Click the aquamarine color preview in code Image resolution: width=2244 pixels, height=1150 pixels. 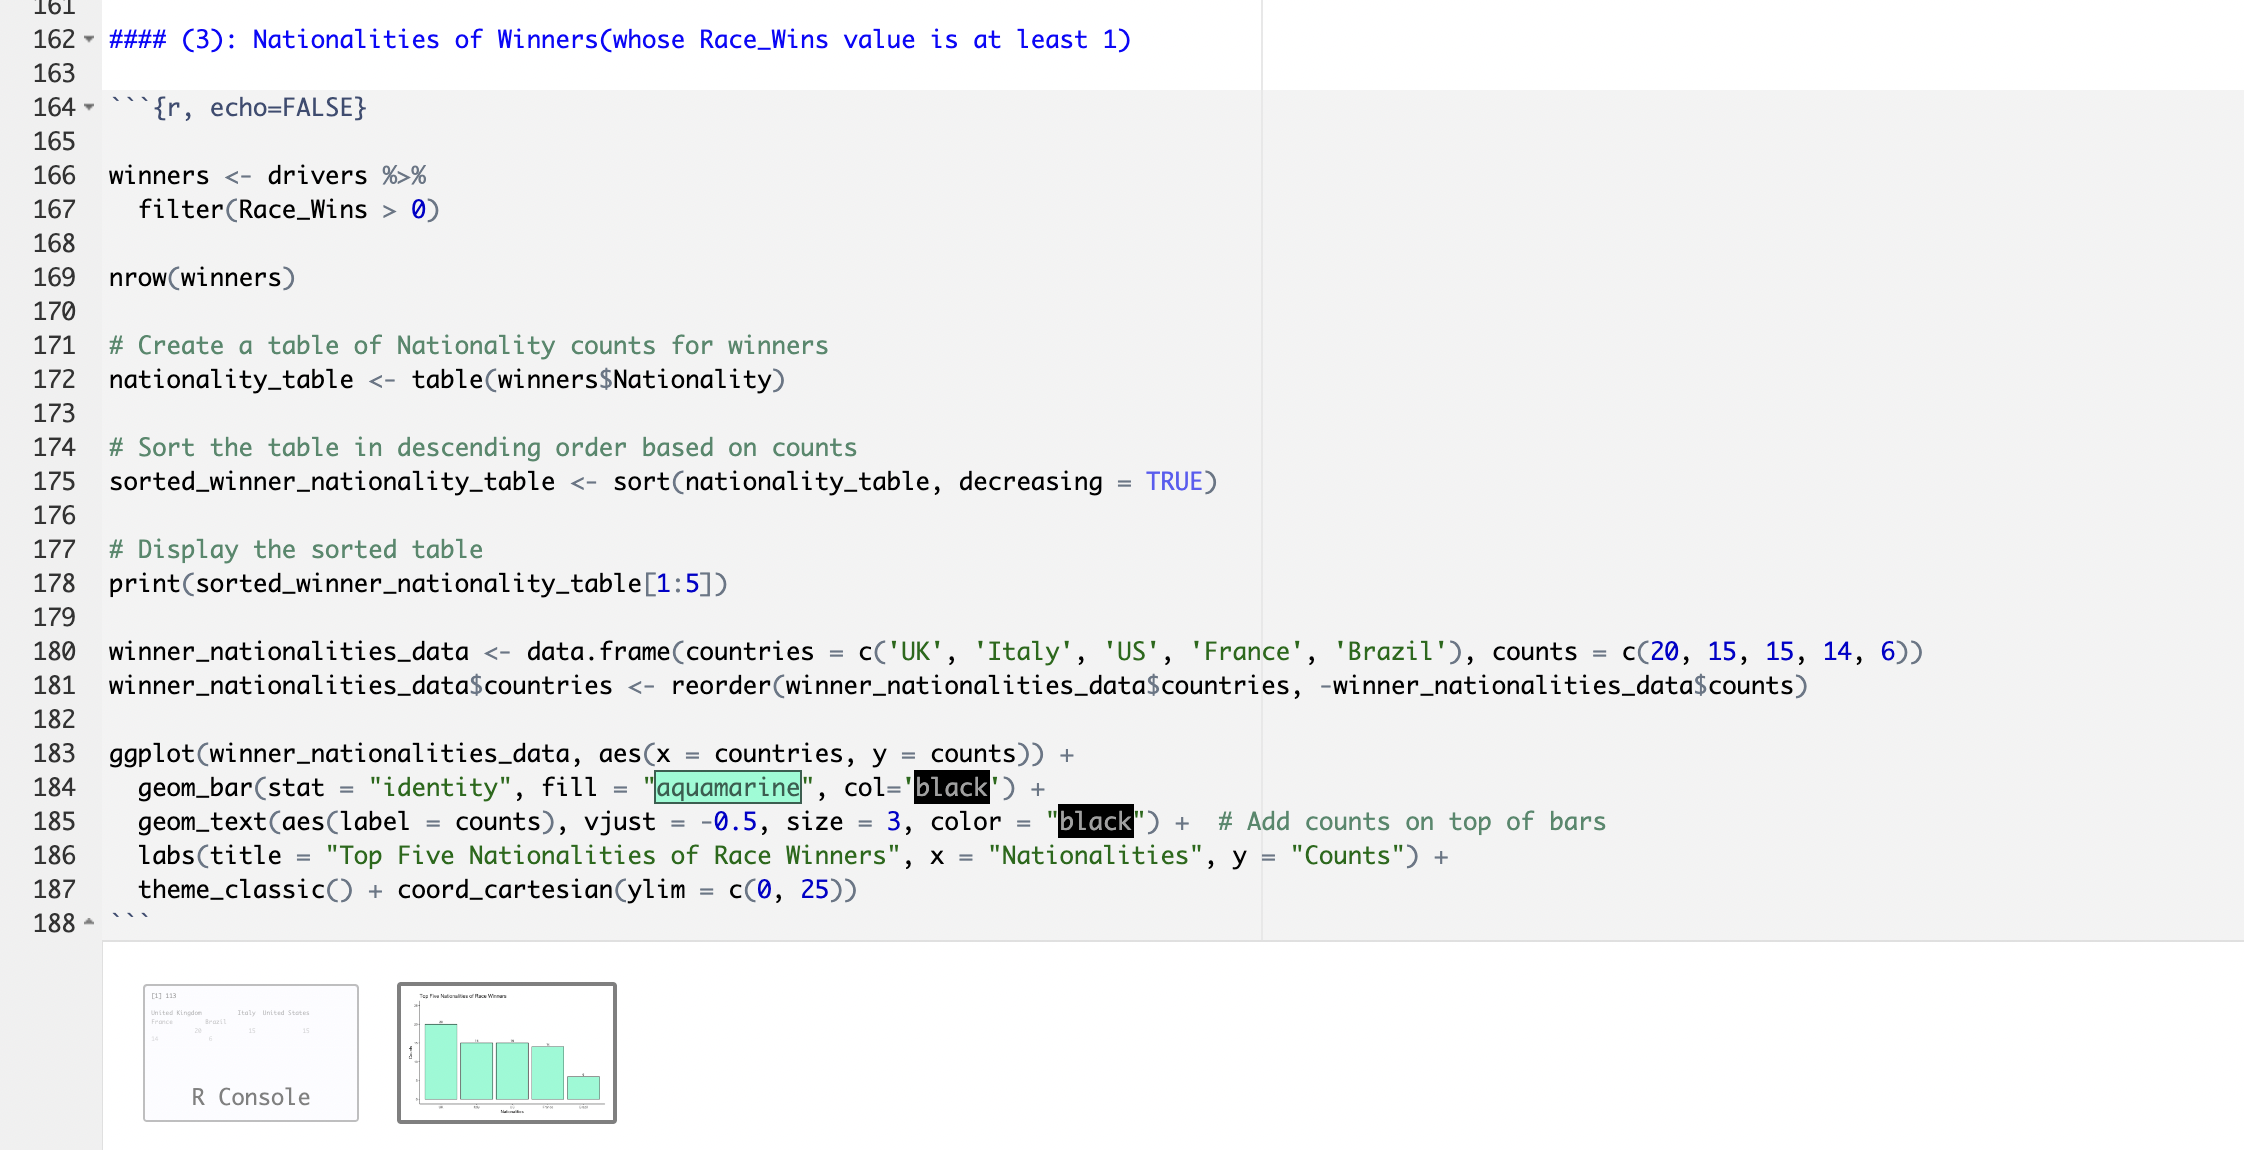[x=728, y=788]
